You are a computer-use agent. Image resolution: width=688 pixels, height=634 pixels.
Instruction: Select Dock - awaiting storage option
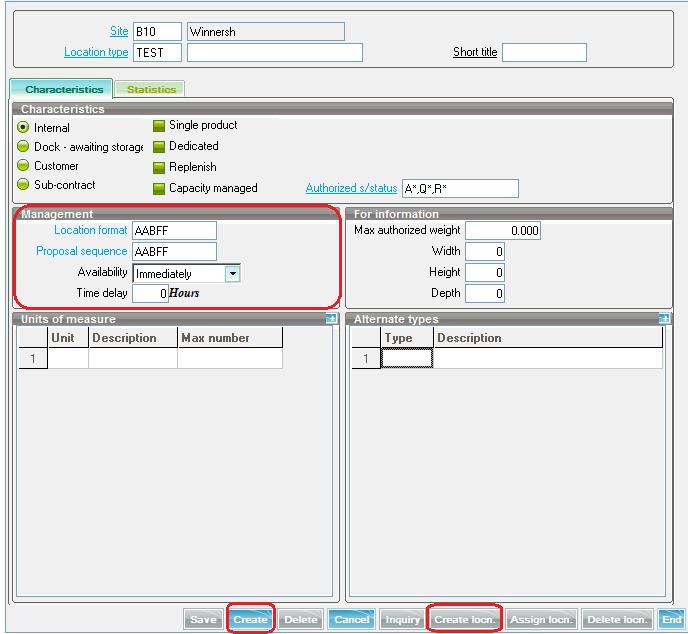[x=23, y=146]
